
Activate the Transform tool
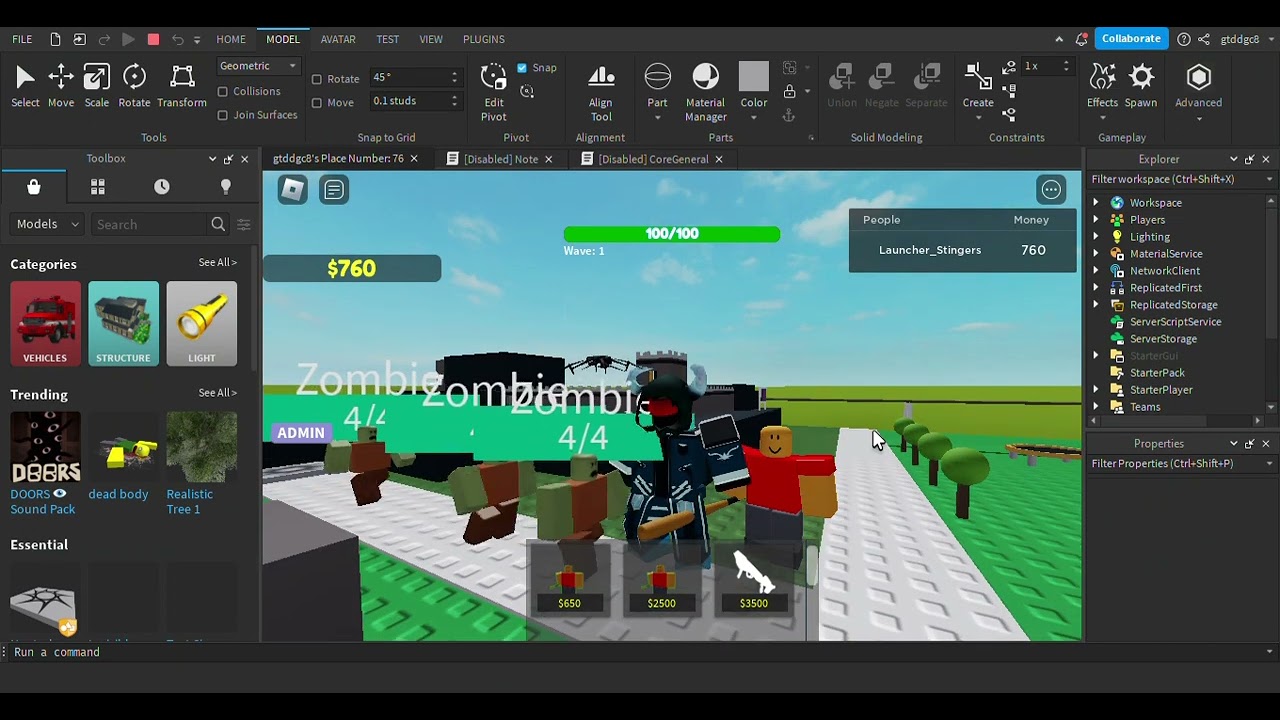(x=182, y=86)
